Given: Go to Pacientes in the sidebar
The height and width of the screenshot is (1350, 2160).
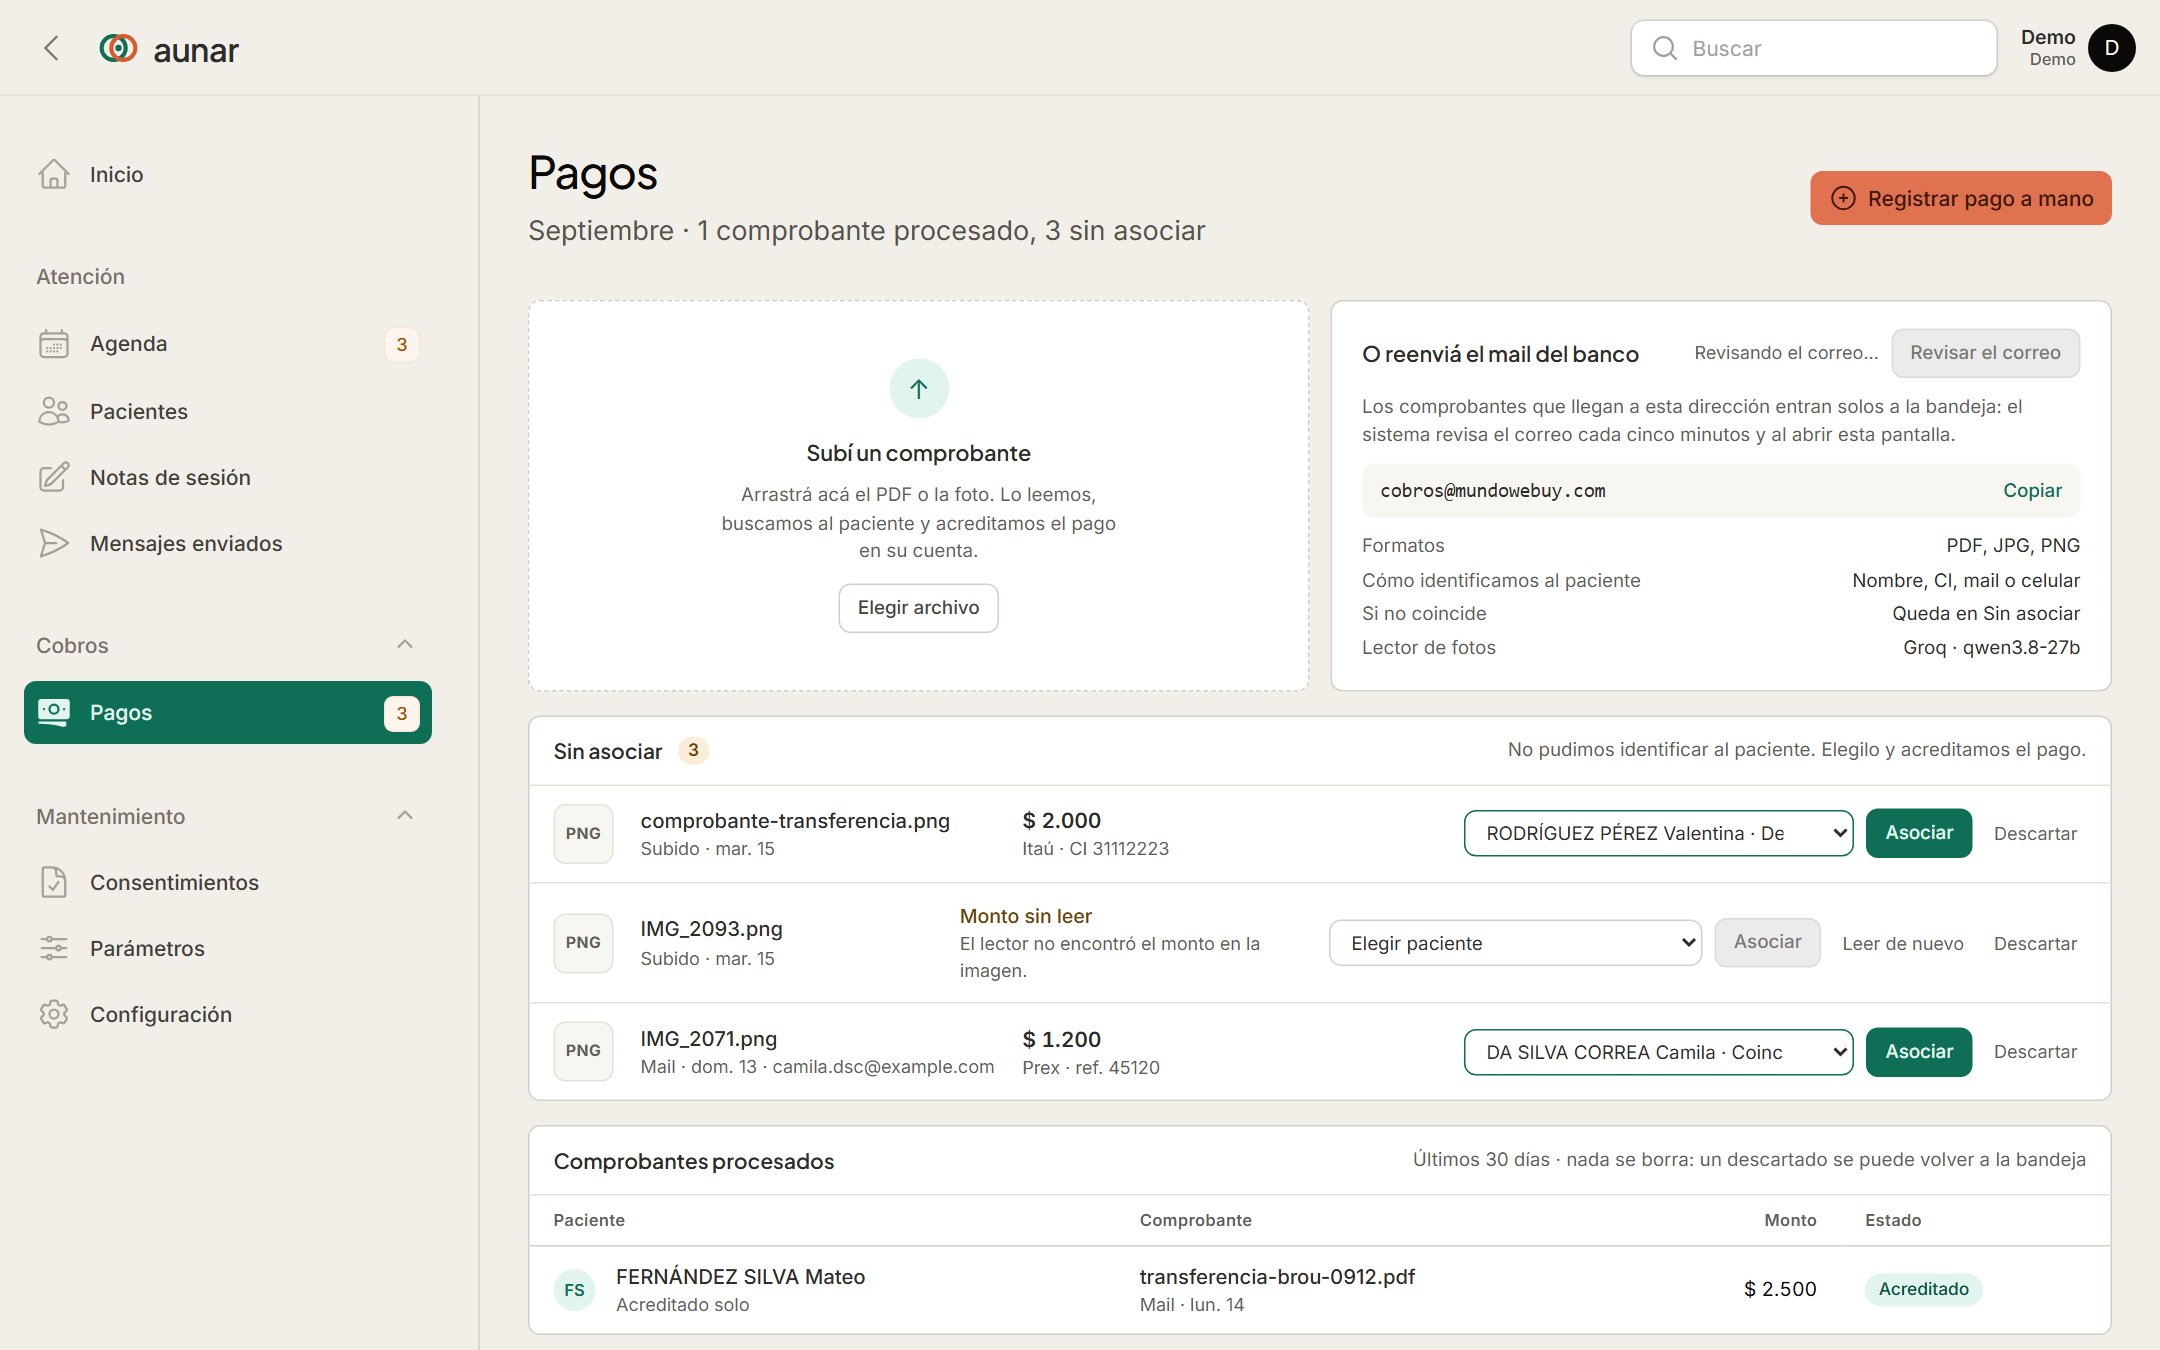Looking at the screenshot, I should tap(228, 411).
